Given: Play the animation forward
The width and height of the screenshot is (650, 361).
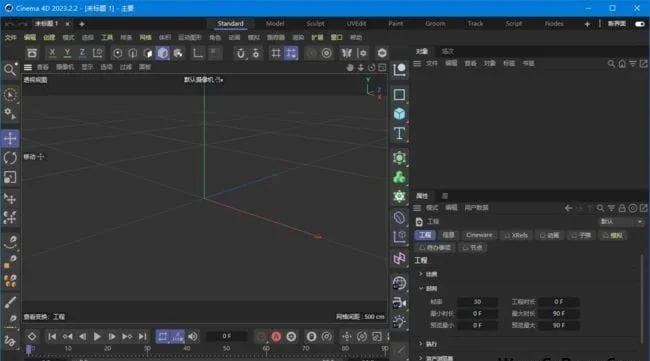Looking at the screenshot, I should (x=97, y=337).
